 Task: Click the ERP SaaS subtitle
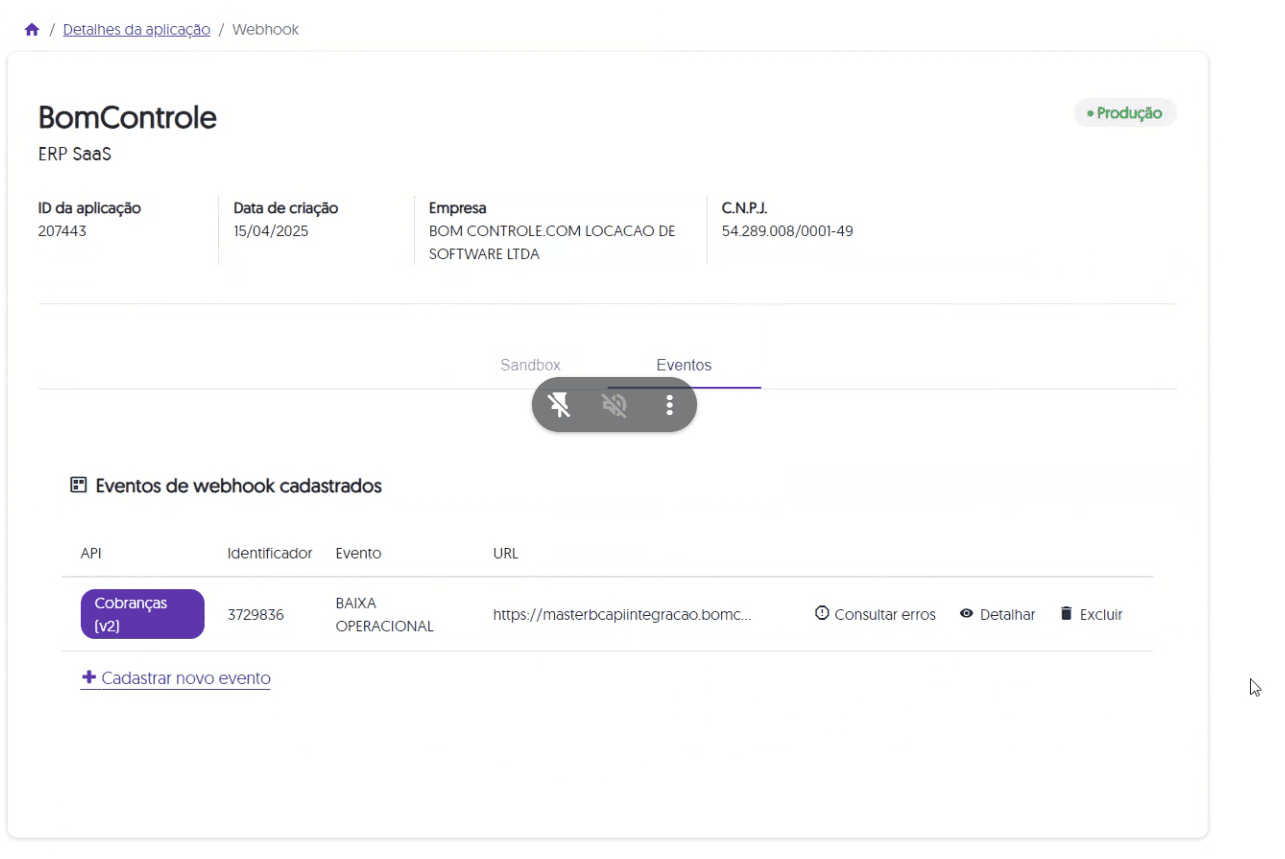[x=74, y=155]
